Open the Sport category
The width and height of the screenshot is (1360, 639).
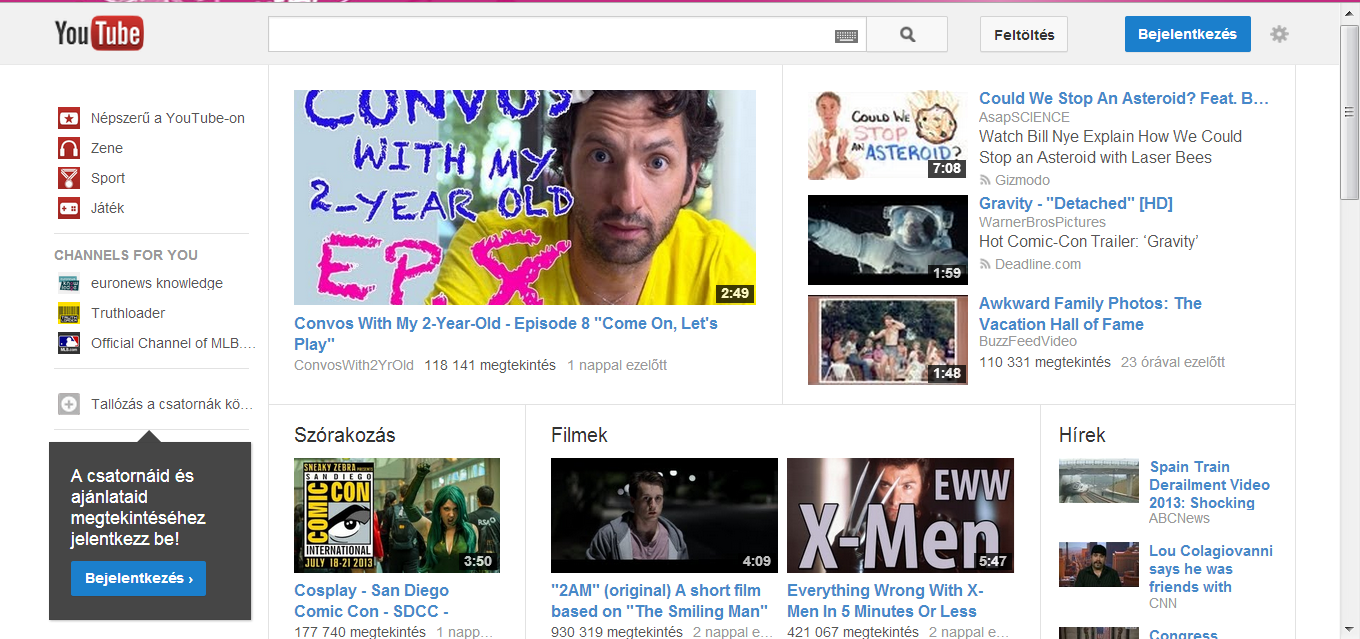(x=108, y=178)
